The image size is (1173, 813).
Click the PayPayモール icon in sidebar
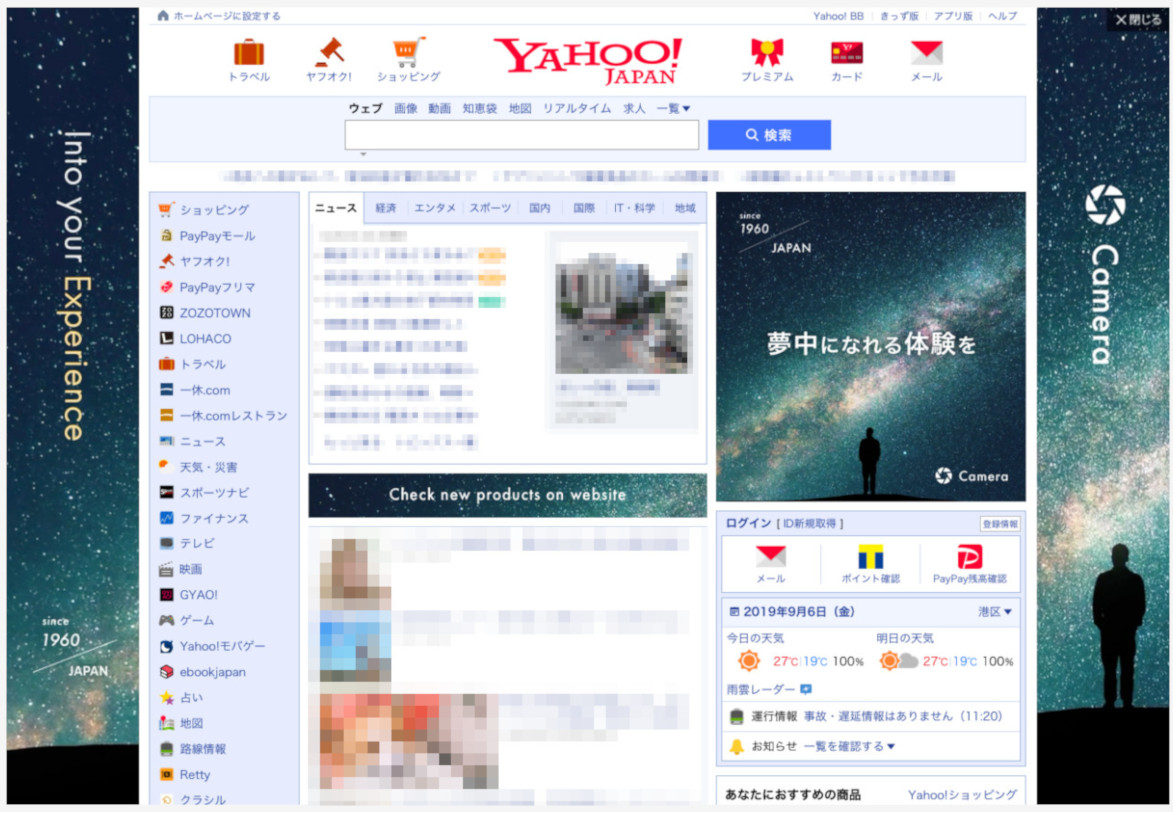tap(166, 236)
